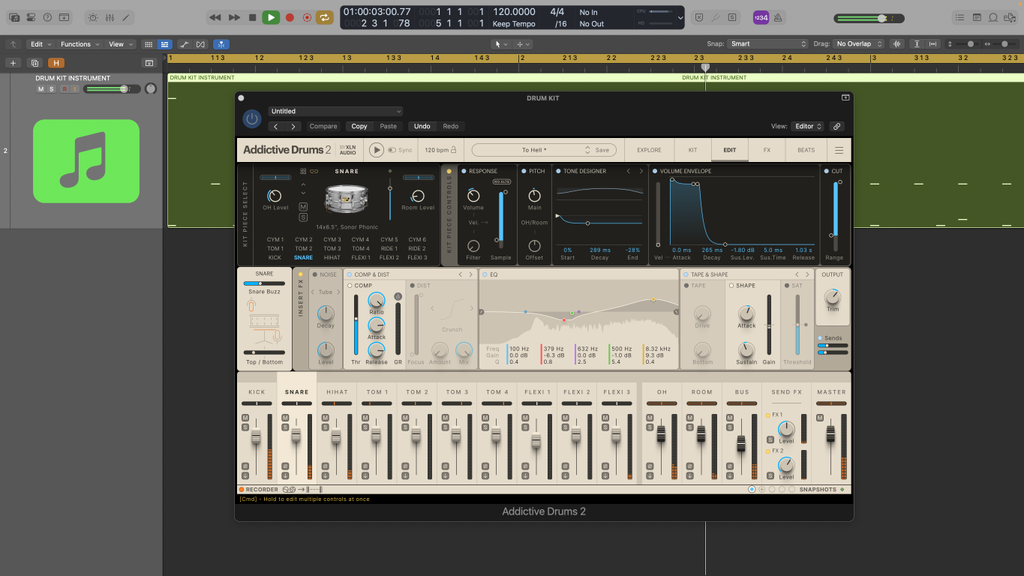The width and height of the screenshot is (1024, 576).
Task: Click the plugin link chain icon
Action: [x=837, y=127]
